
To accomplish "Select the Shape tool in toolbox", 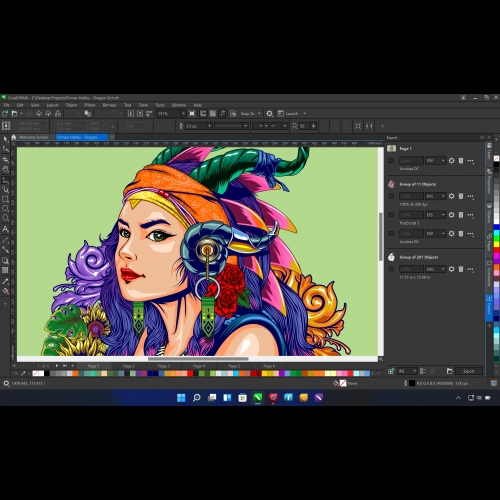I will click(5, 149).
